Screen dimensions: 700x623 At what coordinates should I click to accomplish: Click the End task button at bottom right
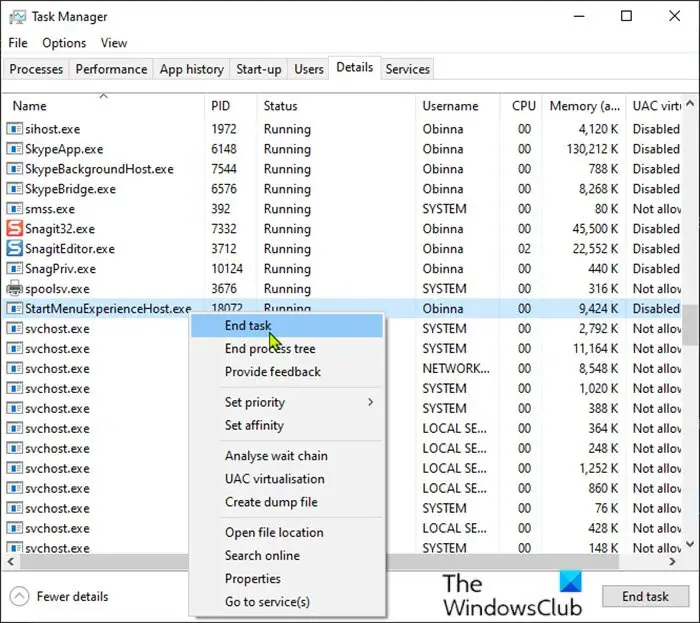[645, 596]
